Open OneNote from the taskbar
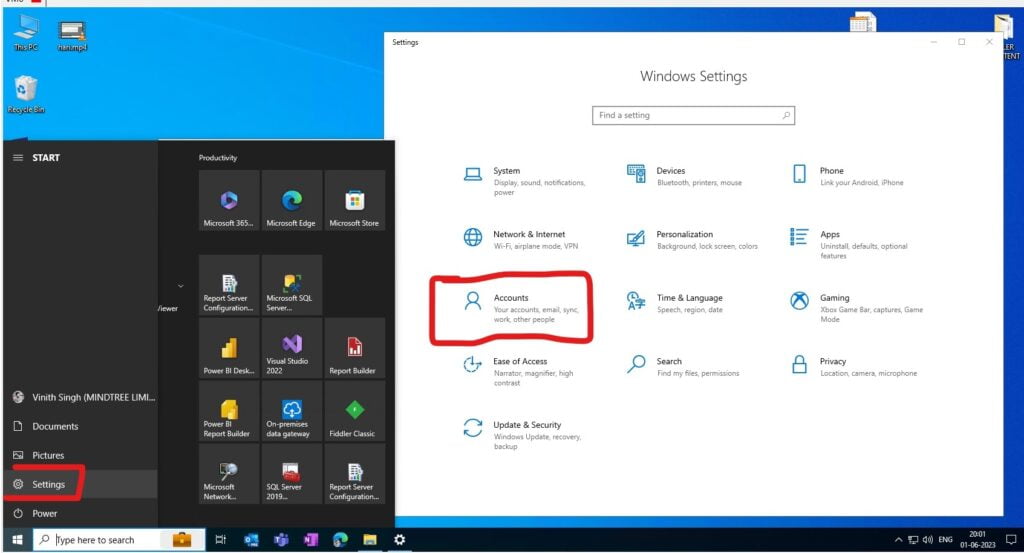Screen dimensions: 1024x553 (x=311, y=540)
